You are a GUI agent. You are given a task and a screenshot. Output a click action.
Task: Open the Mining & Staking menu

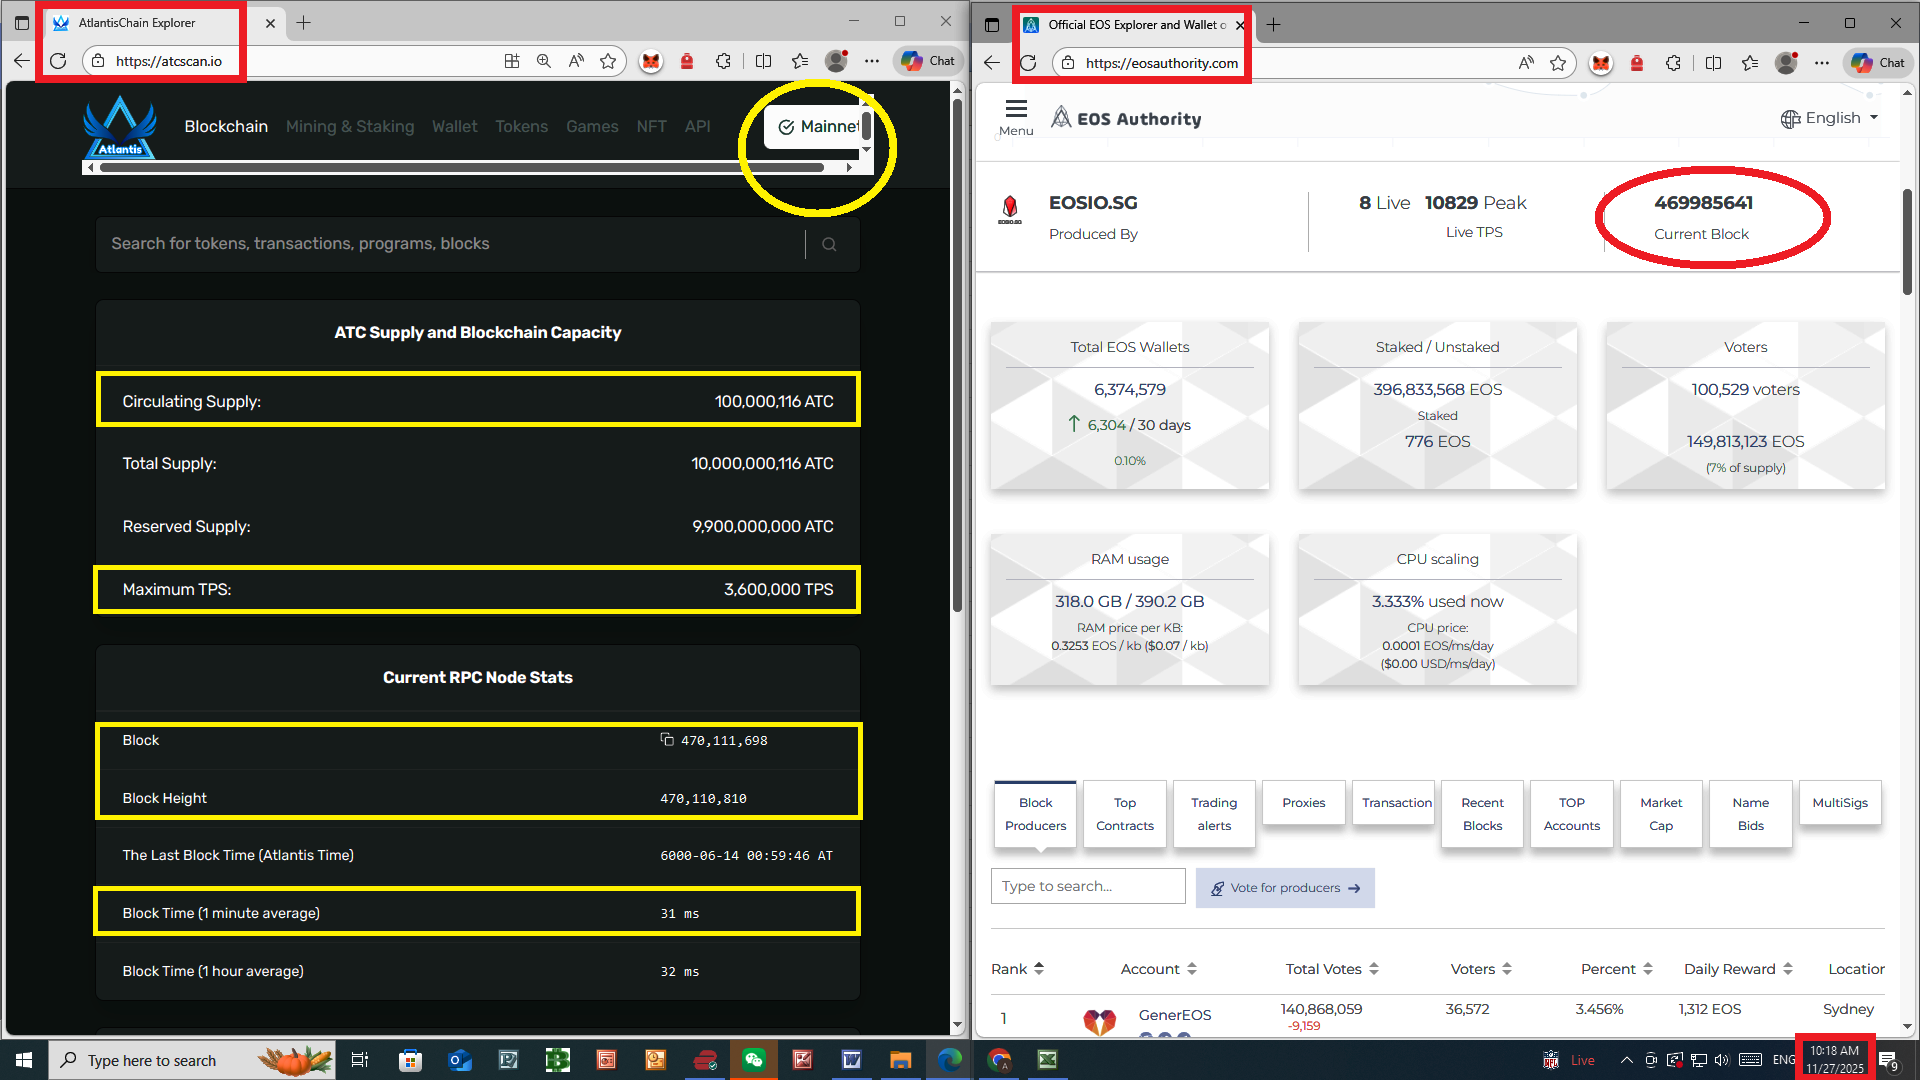pyautogui.click(x=350, y=127)
